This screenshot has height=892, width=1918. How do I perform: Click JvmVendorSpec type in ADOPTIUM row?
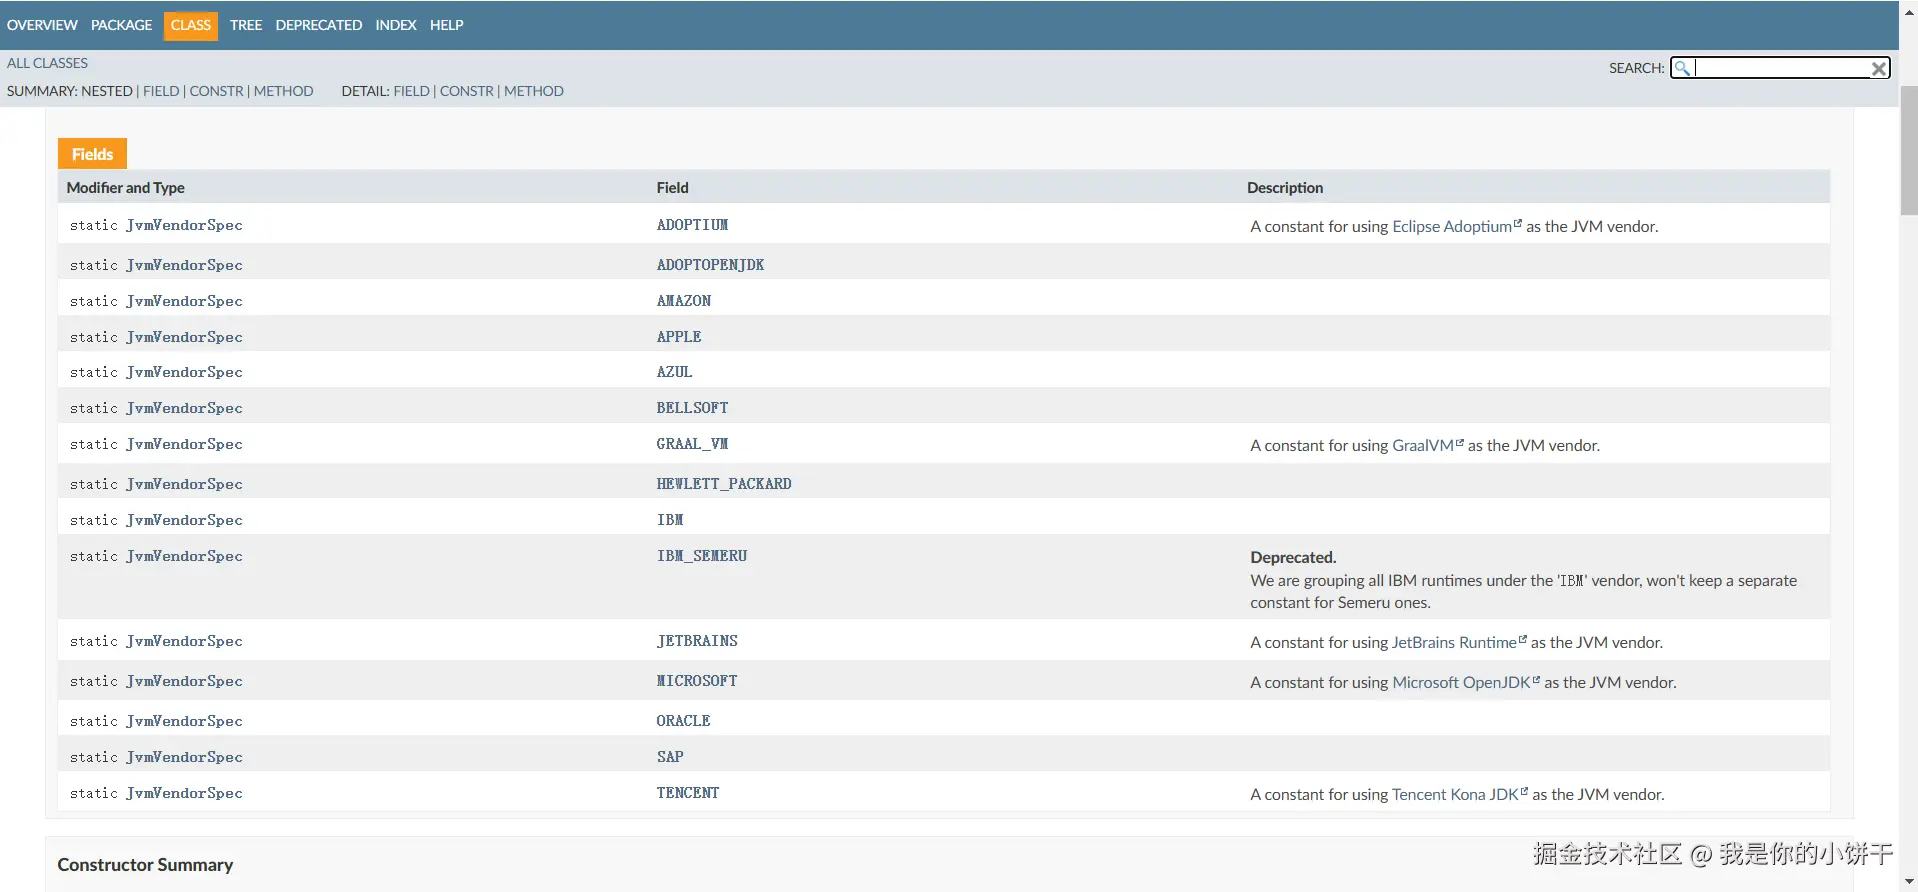(x=184, y=225)
